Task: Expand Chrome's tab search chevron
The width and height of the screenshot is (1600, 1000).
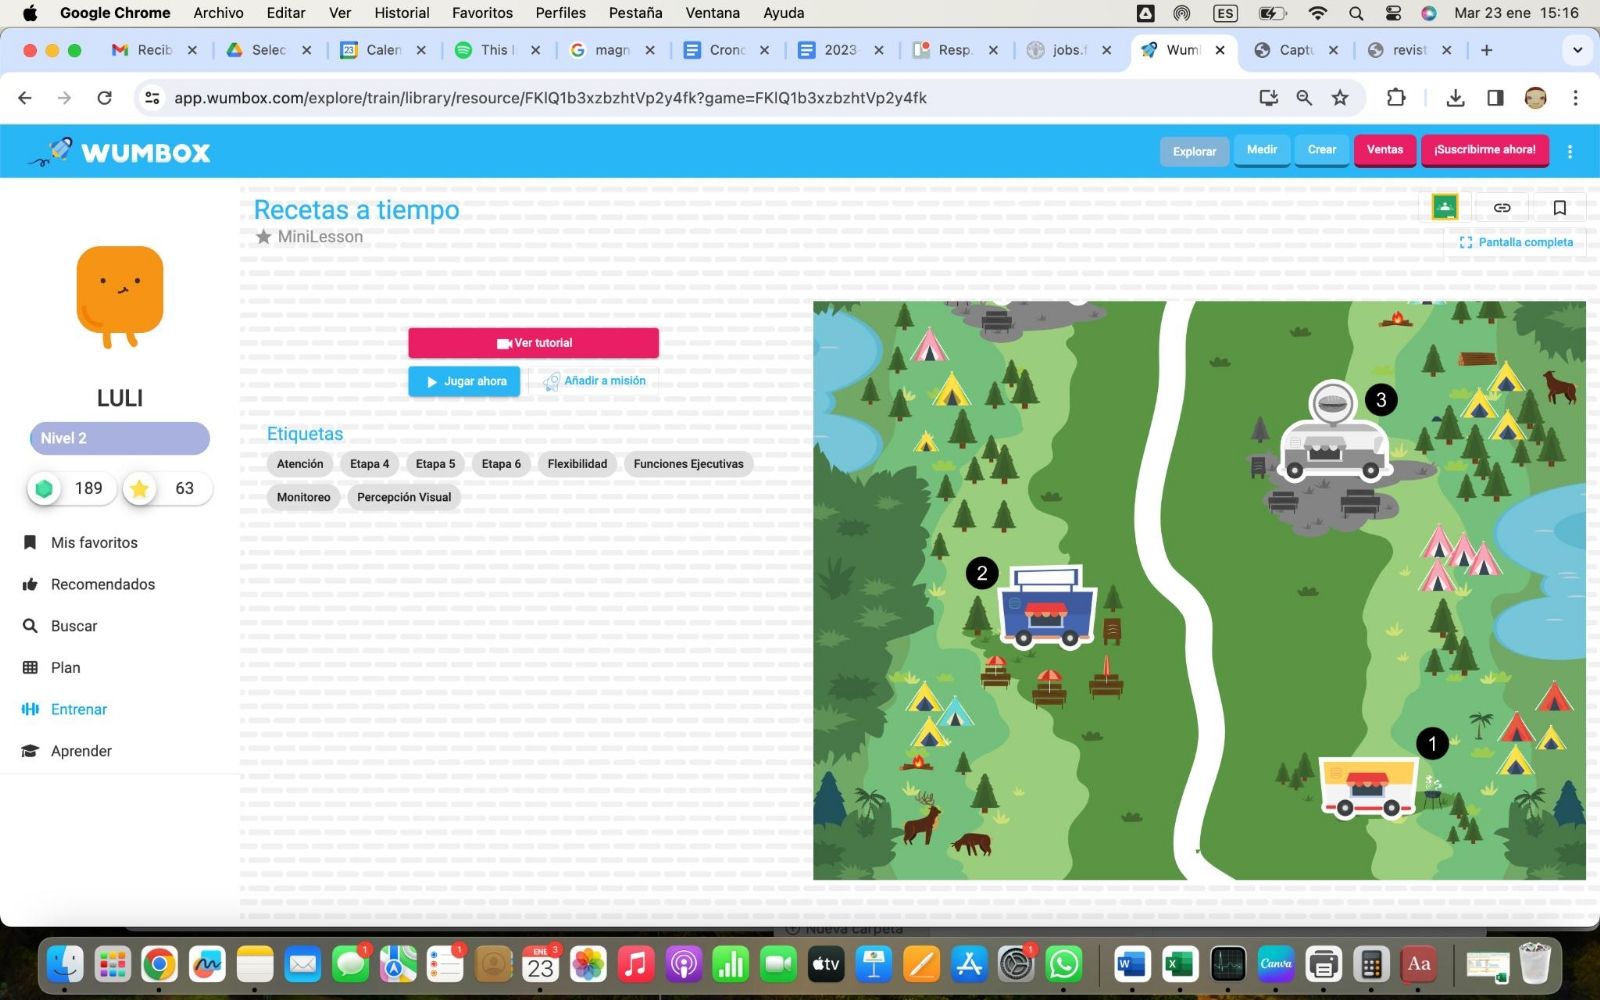Action: click(1577, 50)
